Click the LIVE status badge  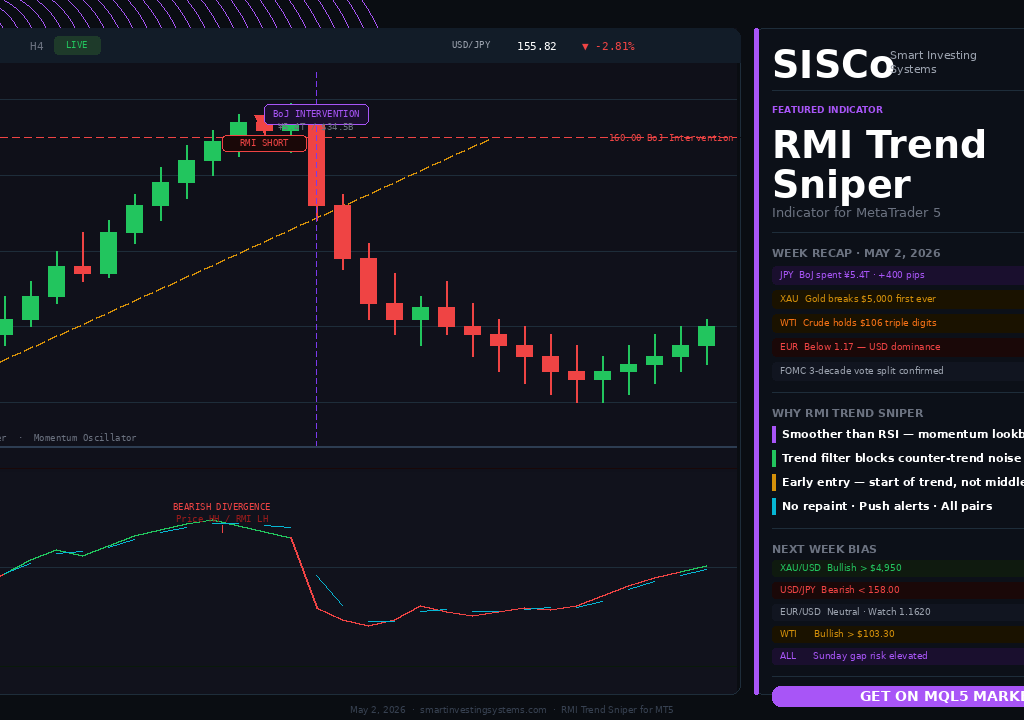[x=77, y=45]
